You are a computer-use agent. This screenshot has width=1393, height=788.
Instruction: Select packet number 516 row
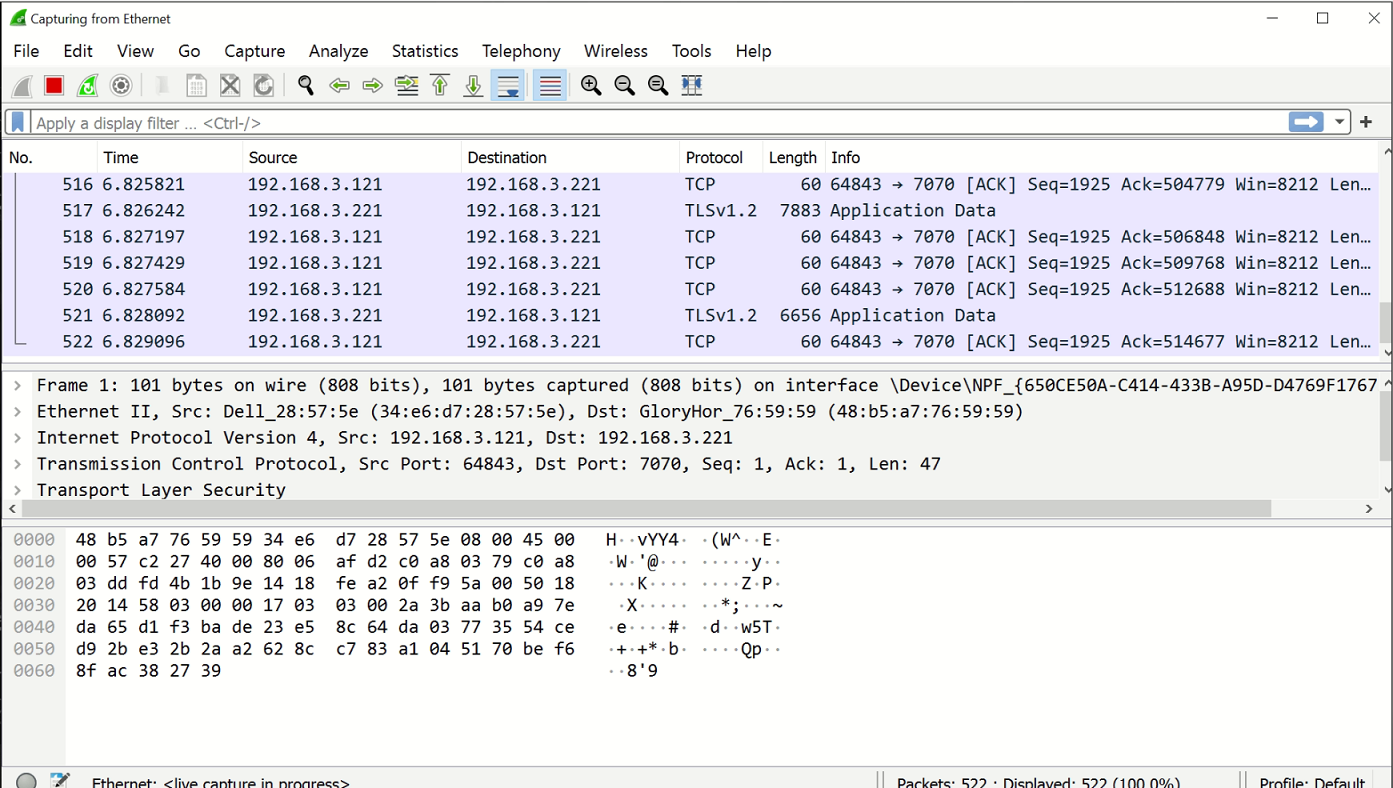tap(690, 185)
